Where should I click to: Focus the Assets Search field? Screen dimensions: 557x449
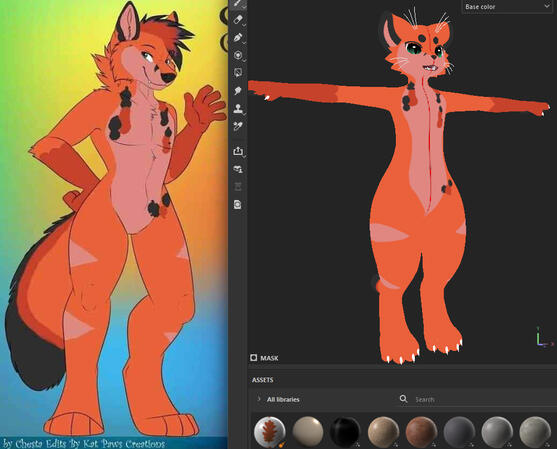coord(483,400)
